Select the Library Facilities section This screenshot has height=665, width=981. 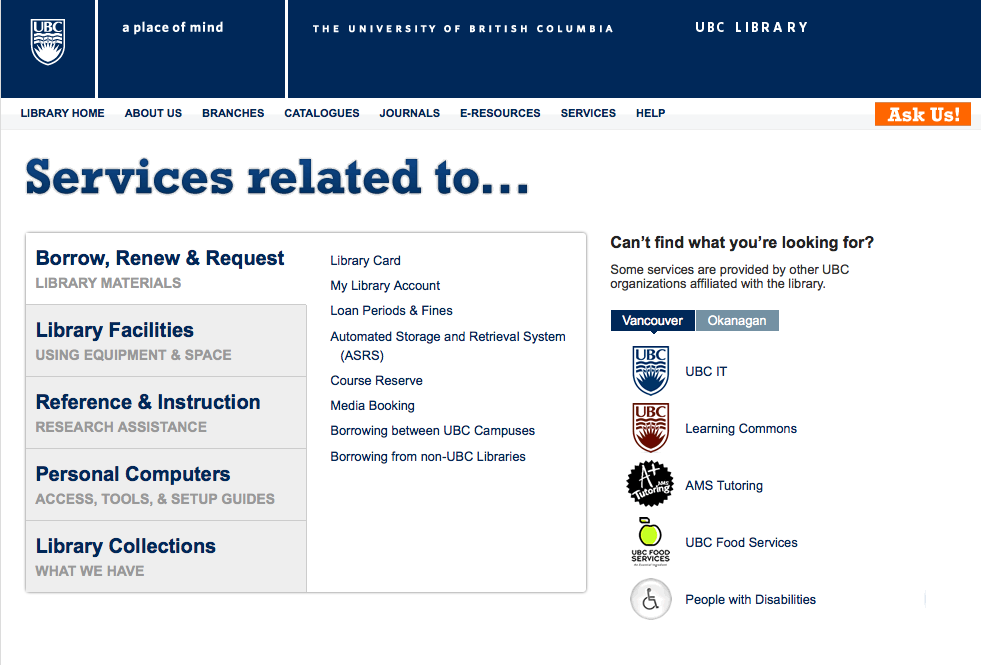pos(166,341)
